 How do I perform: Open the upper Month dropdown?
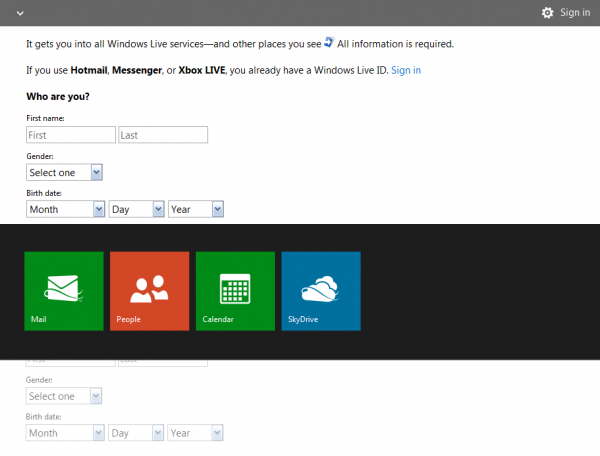tap(65, 209)
